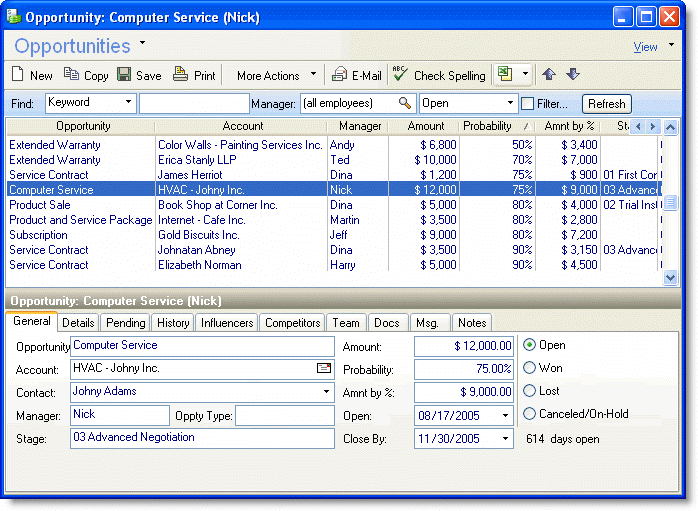Open the Close By date dropdown

coord(505,438)
